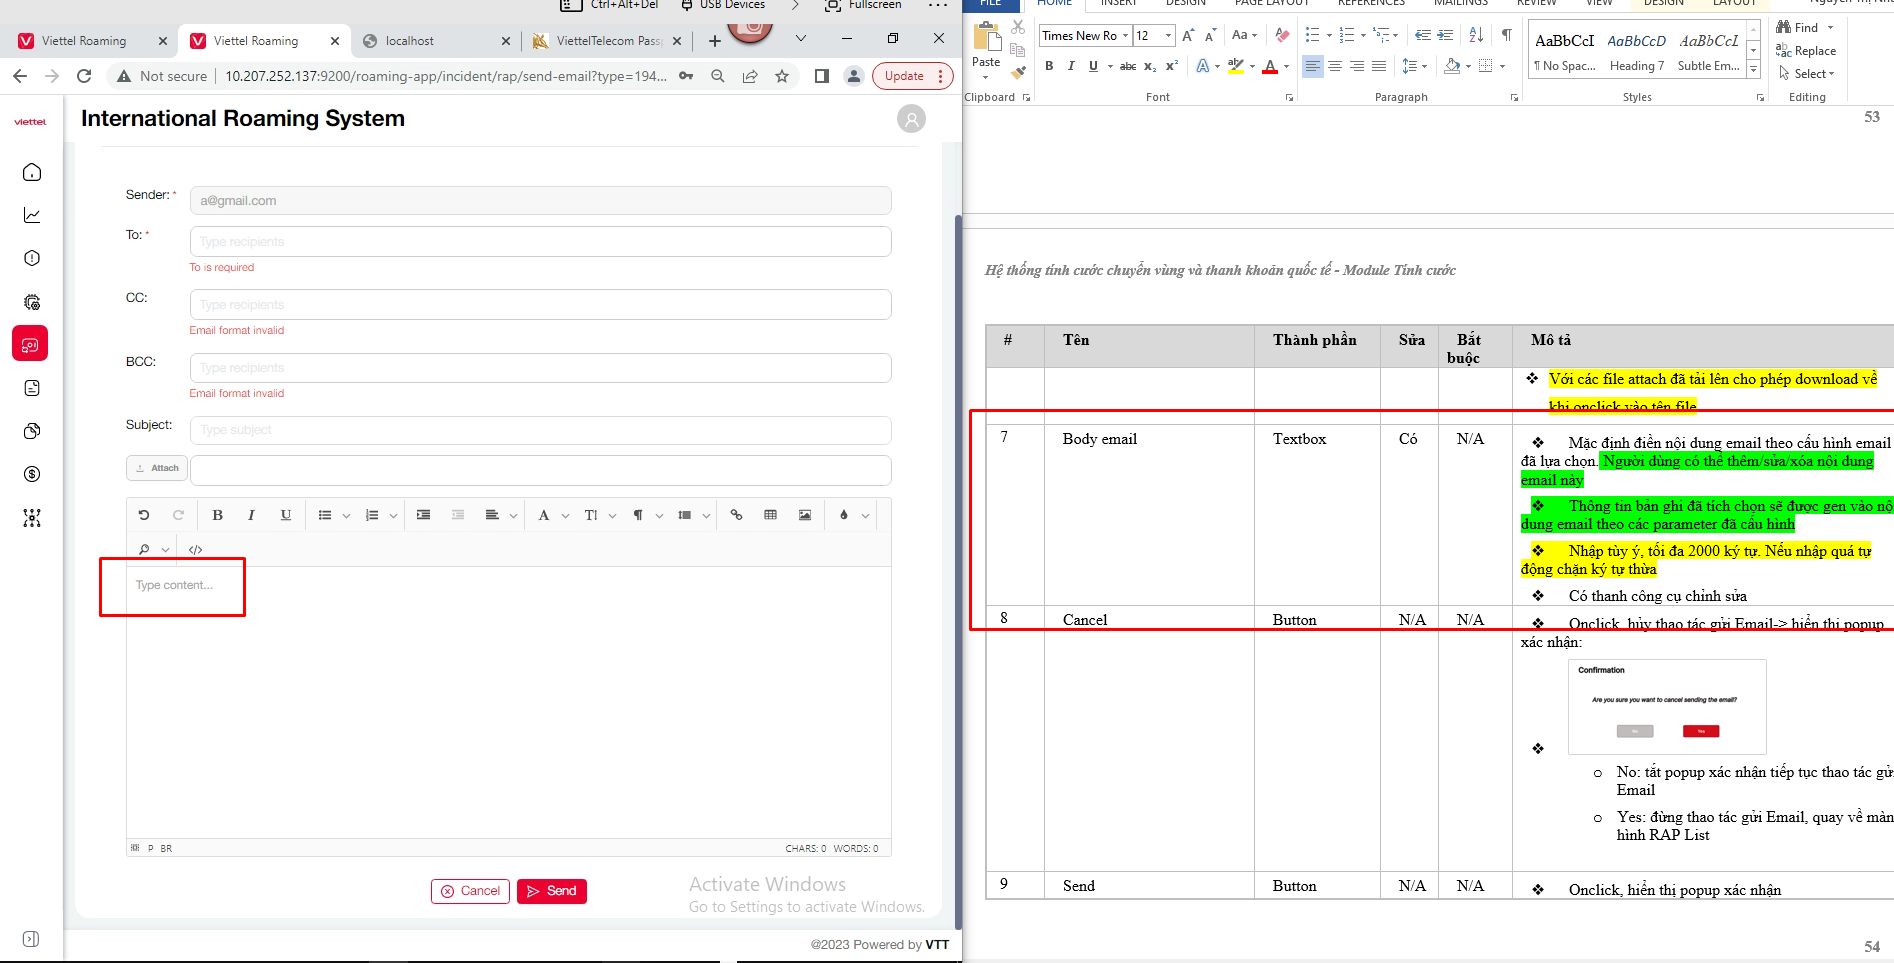Insert a link using the editor toolbar

click(x=736, y=515)
